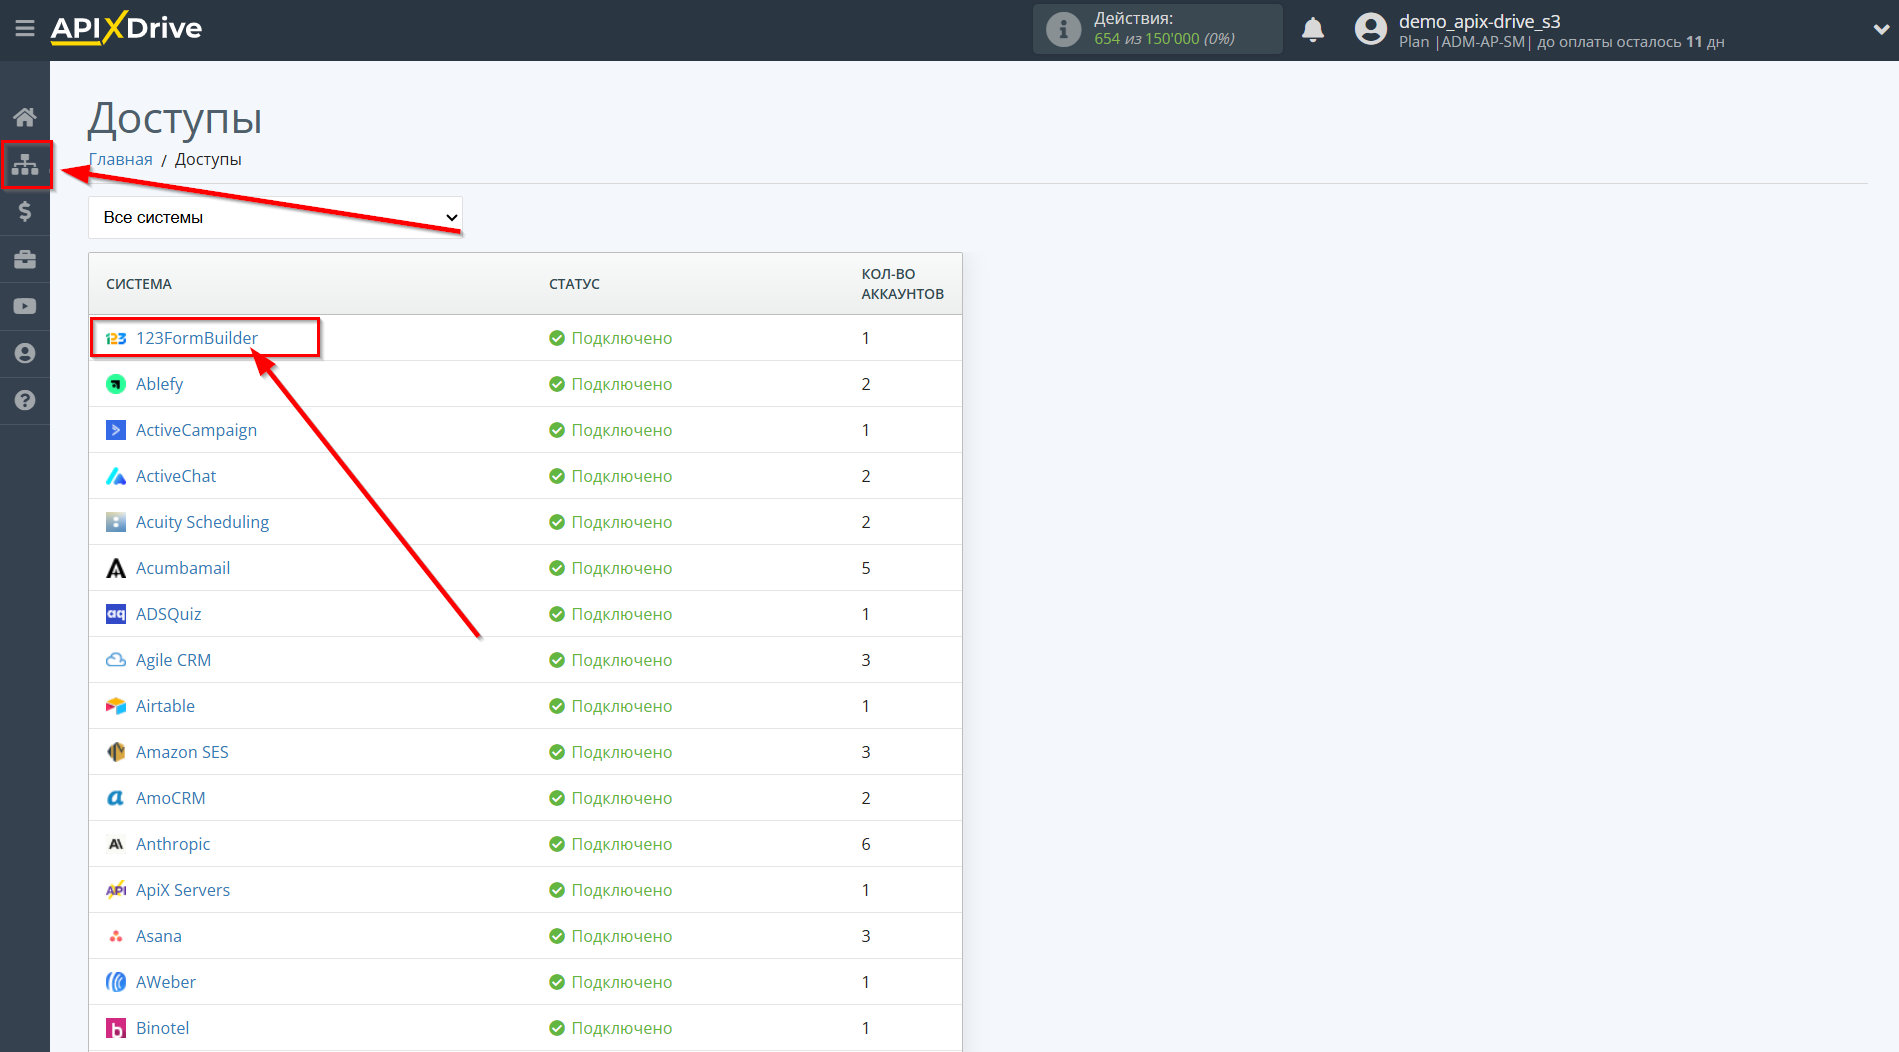
Task: Click the Airtable logo icon
Action: coord(116,706)
